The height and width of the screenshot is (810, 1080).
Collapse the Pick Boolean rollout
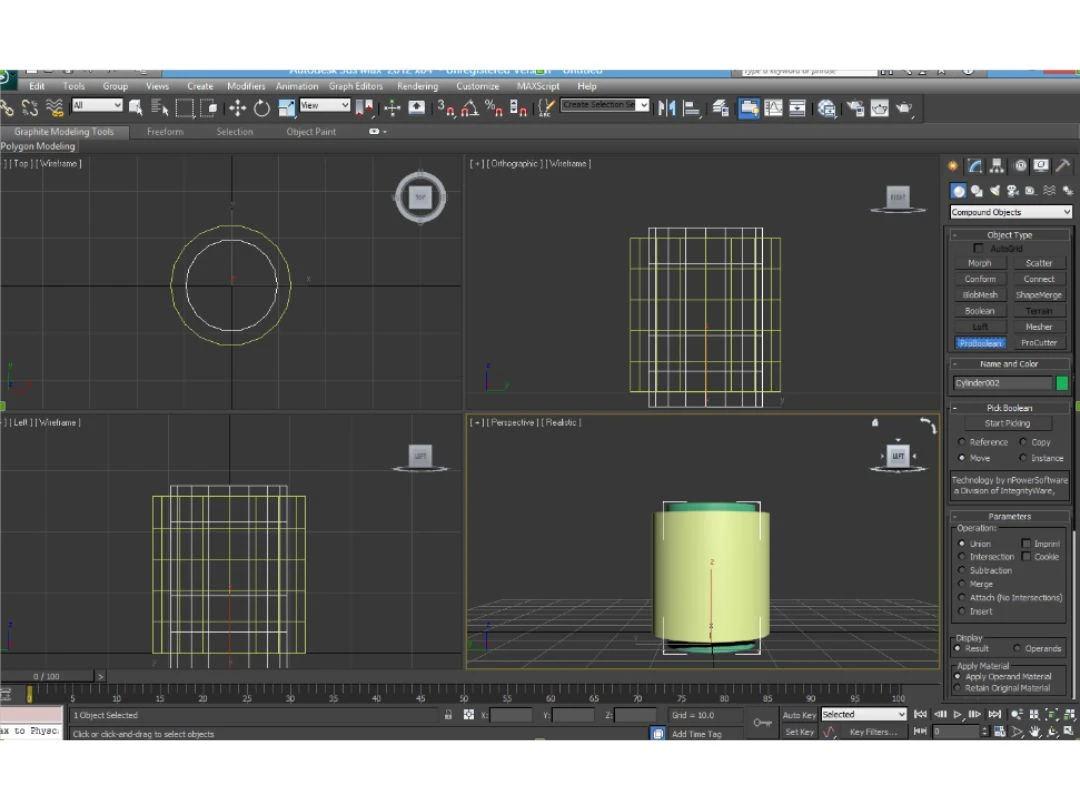point(1010,408)
